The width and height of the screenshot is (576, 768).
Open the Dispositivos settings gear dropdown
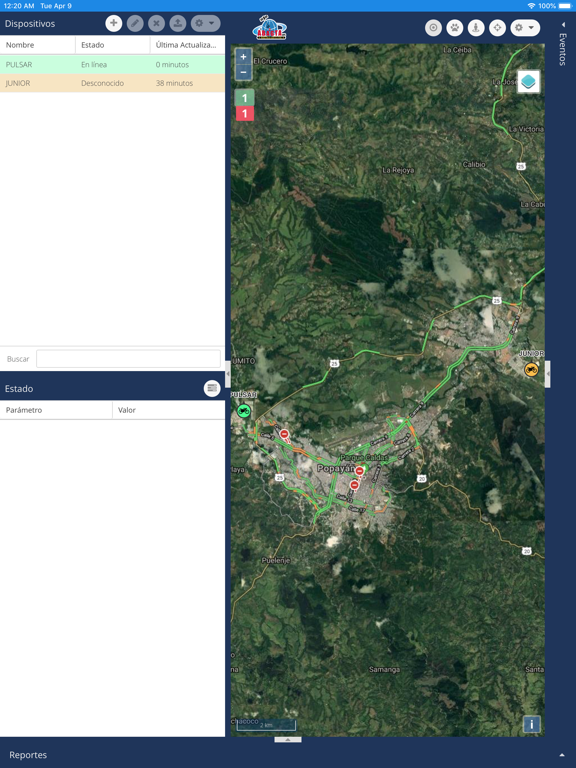tap(205, 23)
